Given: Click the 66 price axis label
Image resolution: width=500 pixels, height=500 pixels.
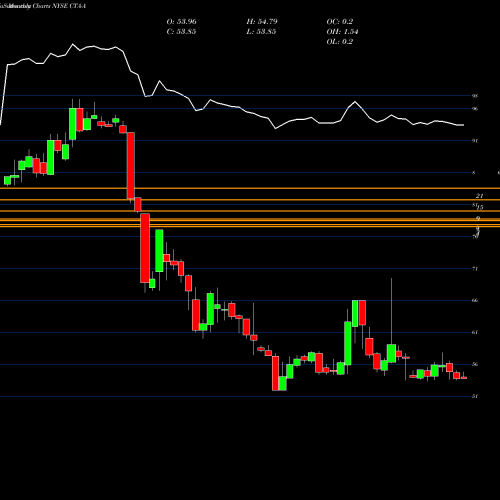Looking at the screenshot, I should [475, 300].
